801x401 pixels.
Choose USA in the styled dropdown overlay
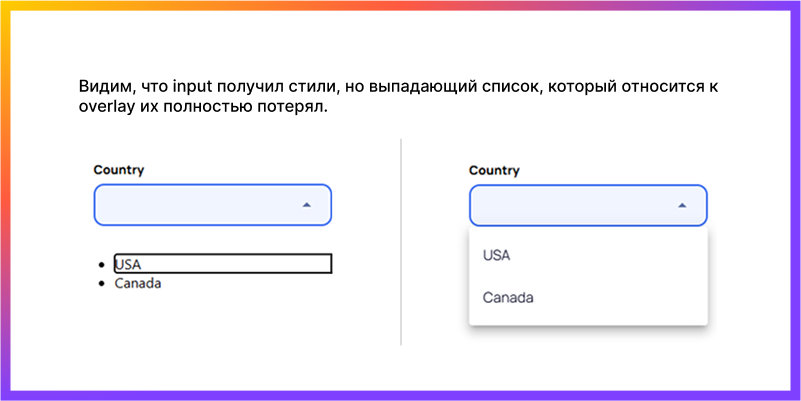497,255
